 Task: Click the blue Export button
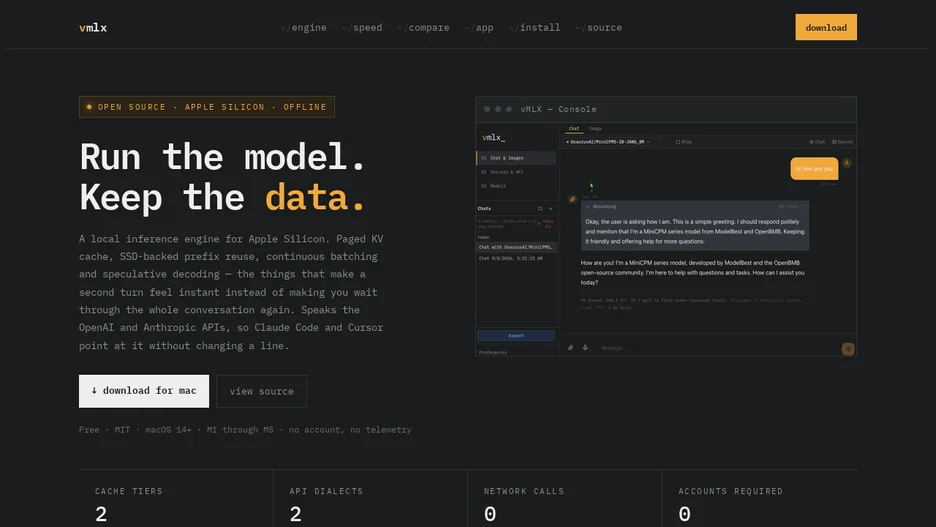click(x=516, y=335)
